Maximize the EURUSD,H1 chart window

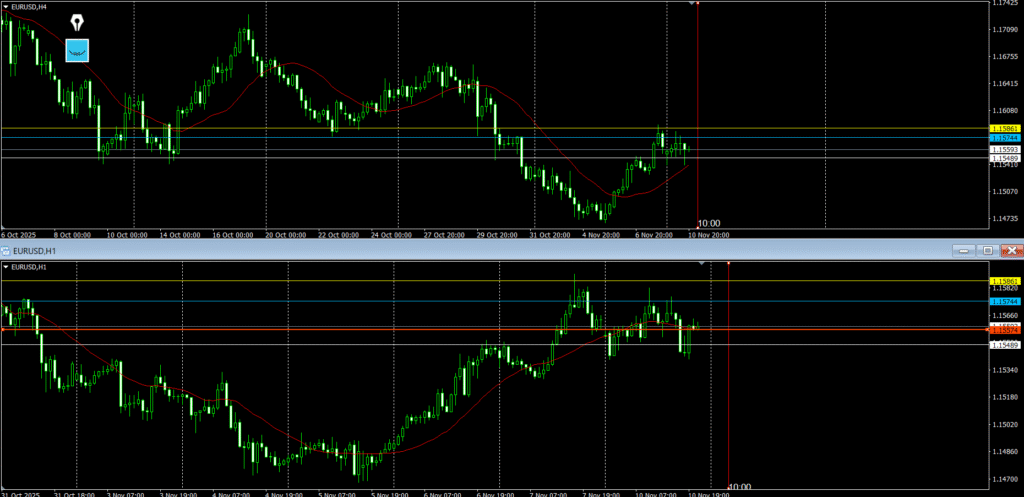tap(987, 250)
